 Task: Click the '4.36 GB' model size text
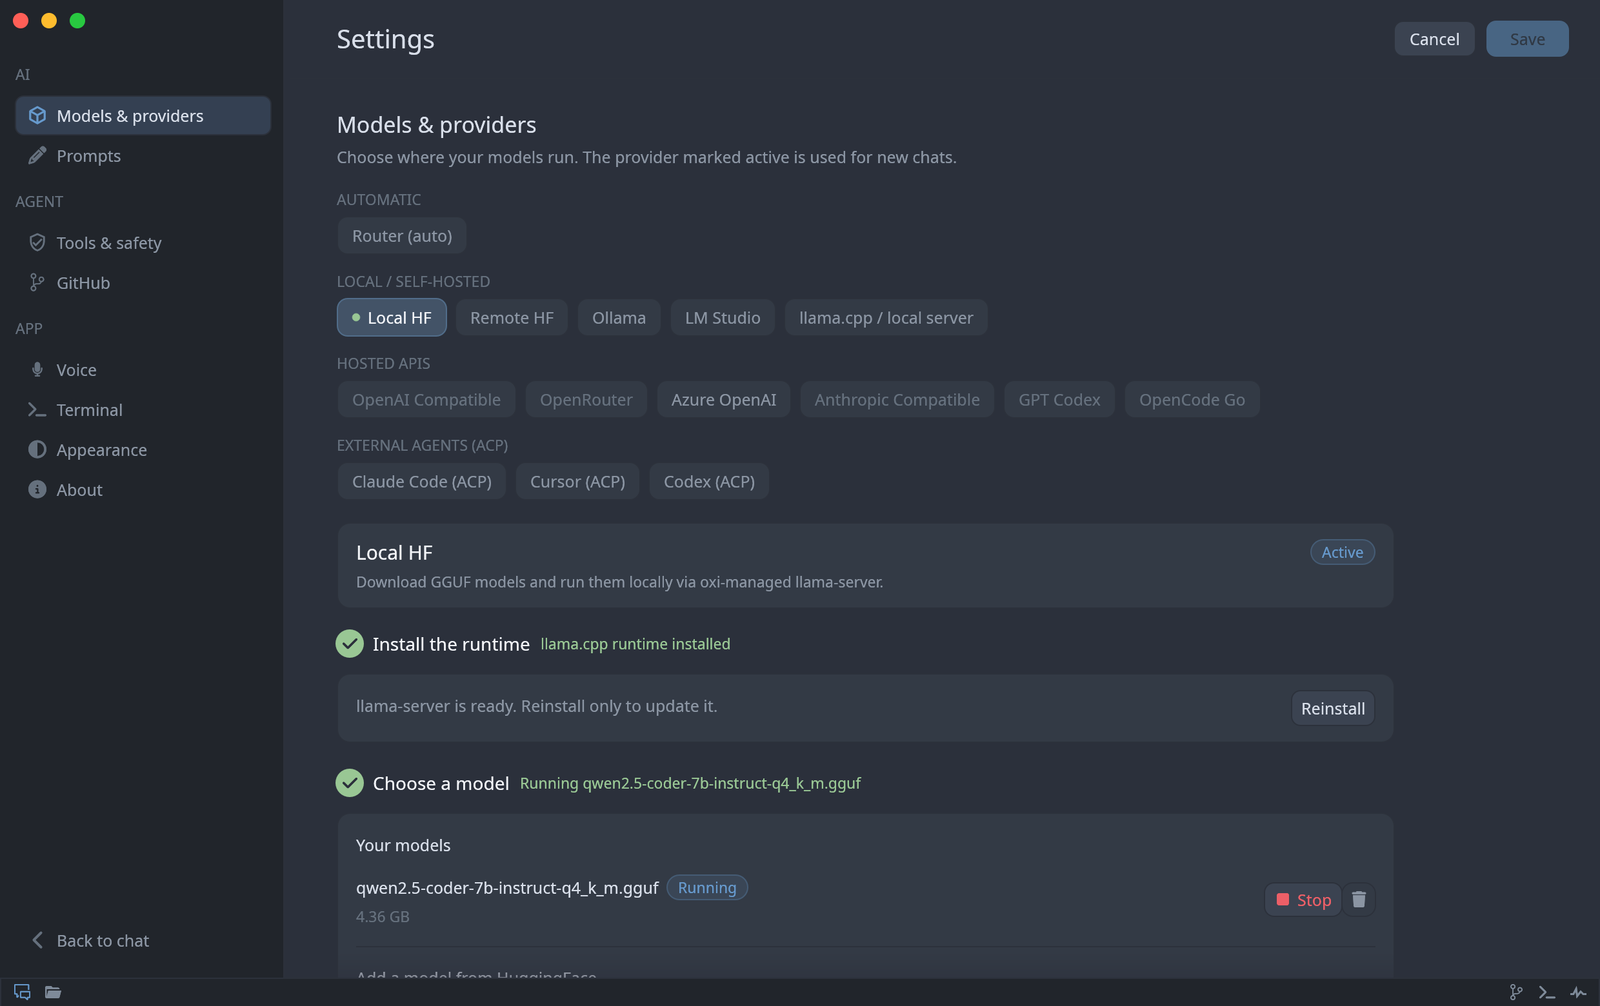coord(383,917)
